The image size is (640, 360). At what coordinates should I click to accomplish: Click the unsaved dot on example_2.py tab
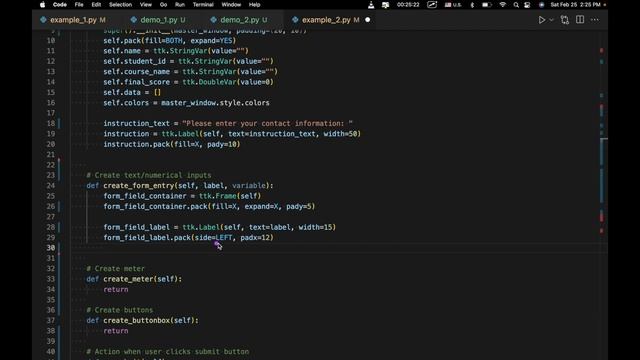(x=368, y=20)
